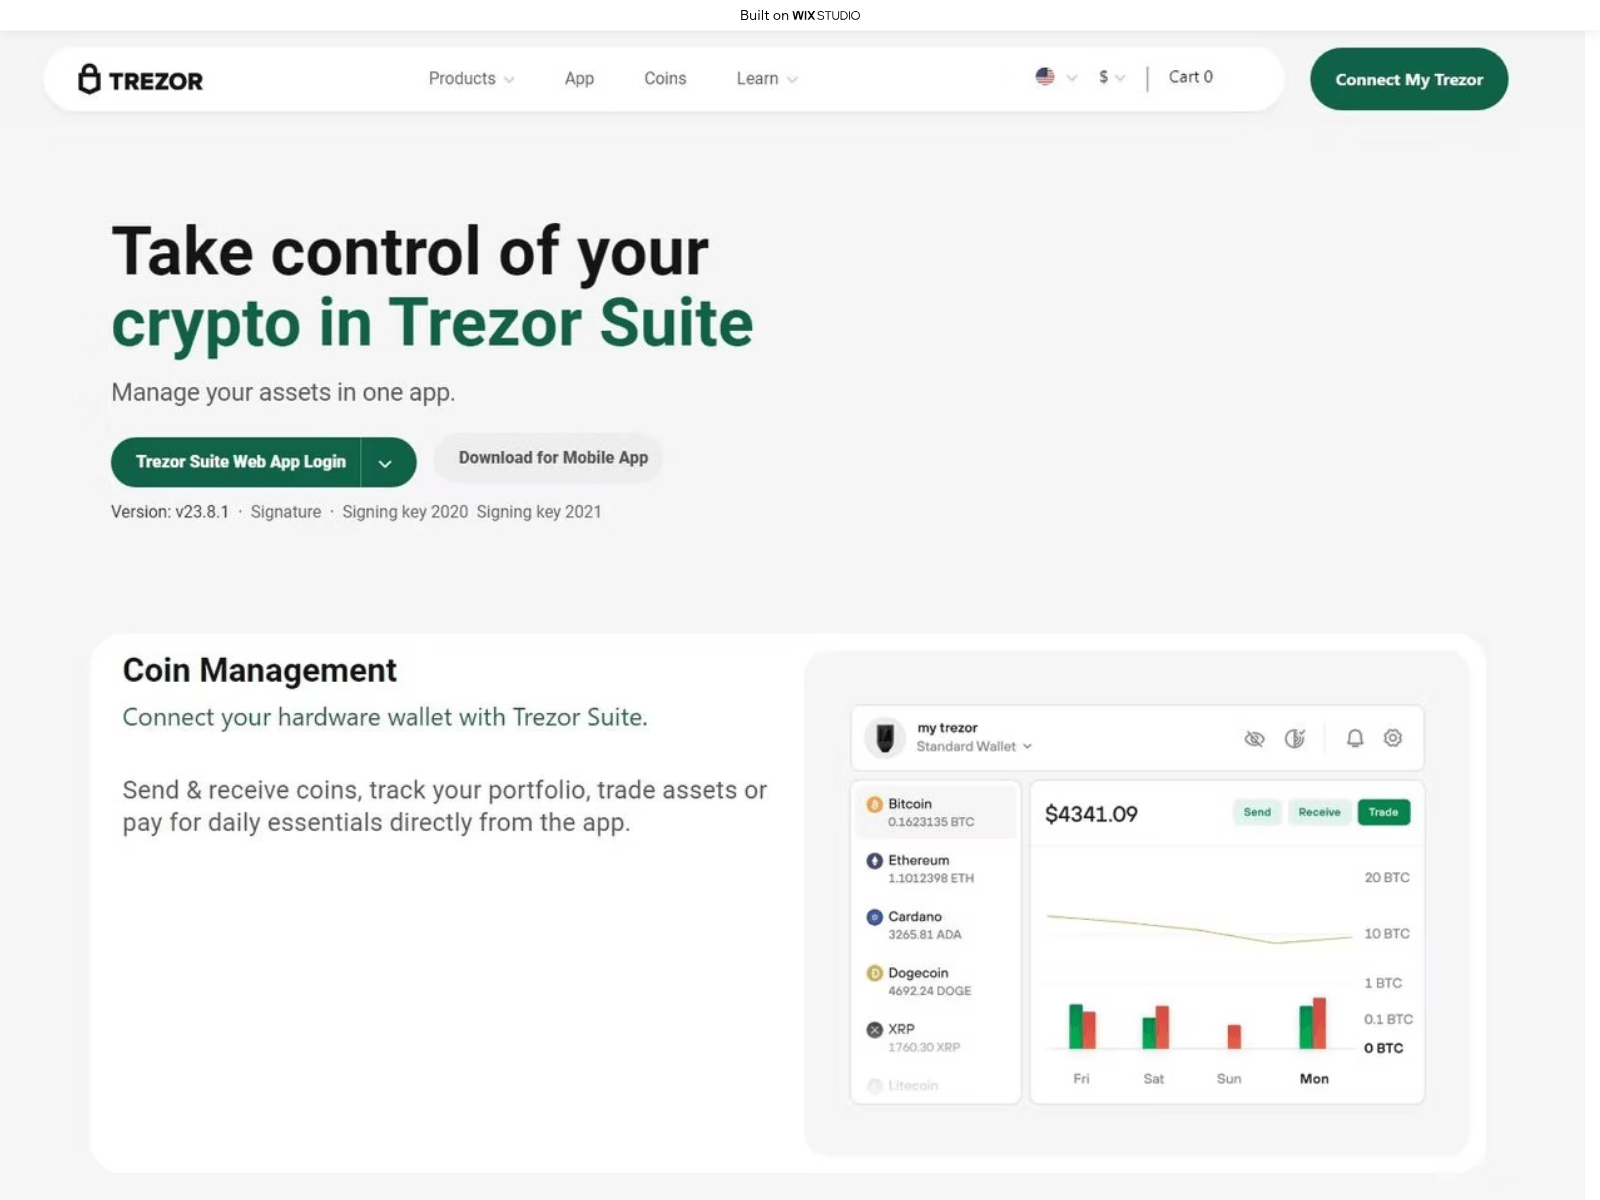
Task: Click the Trezor logo
Action: coord(140,79)
